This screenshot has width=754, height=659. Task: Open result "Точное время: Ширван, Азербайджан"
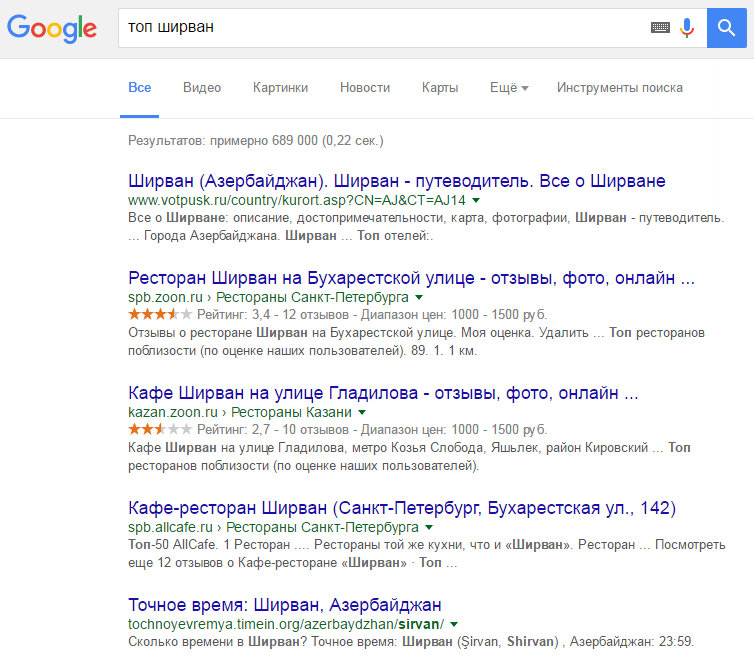(x=285, y=605)
